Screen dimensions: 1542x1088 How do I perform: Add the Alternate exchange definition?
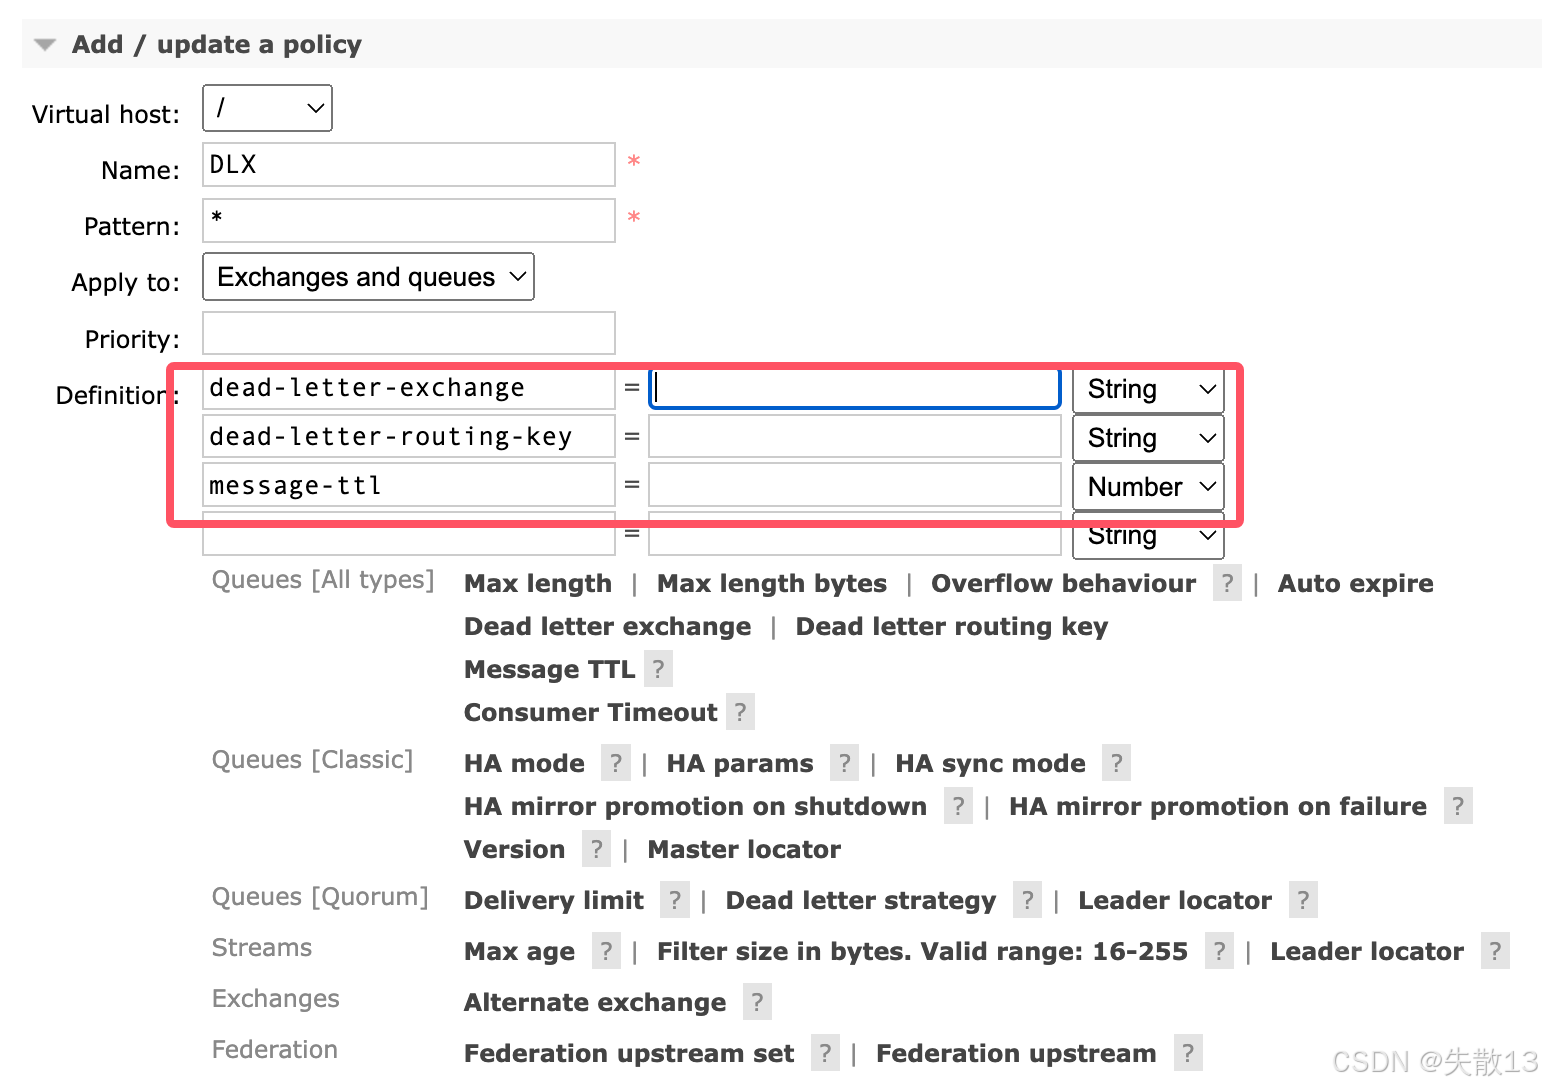coord(595,1002)
